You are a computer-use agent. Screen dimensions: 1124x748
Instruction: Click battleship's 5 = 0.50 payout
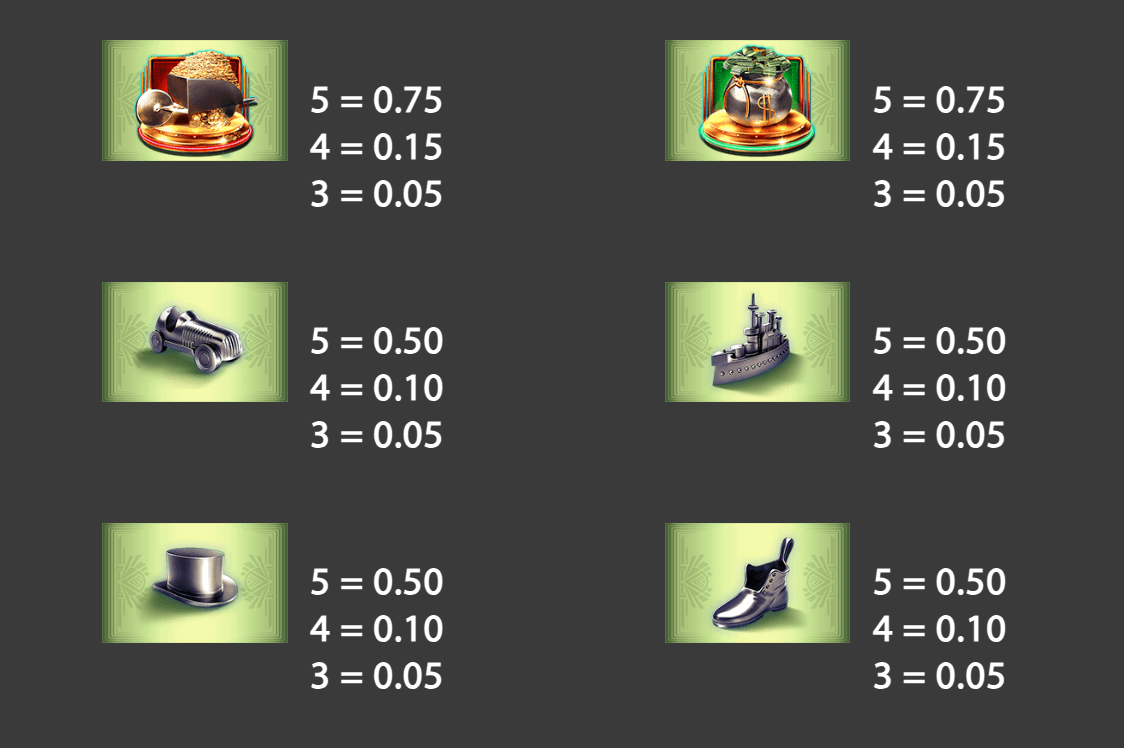coord(939,341)
